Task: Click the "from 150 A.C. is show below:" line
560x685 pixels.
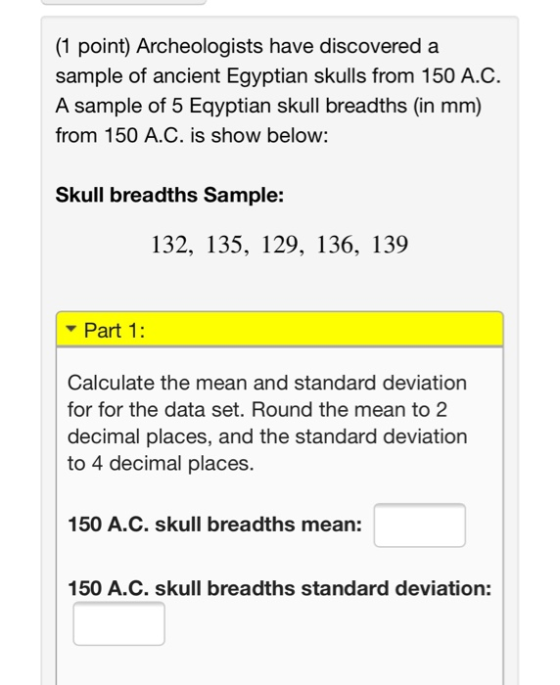Action: click(x=191, y=135)
